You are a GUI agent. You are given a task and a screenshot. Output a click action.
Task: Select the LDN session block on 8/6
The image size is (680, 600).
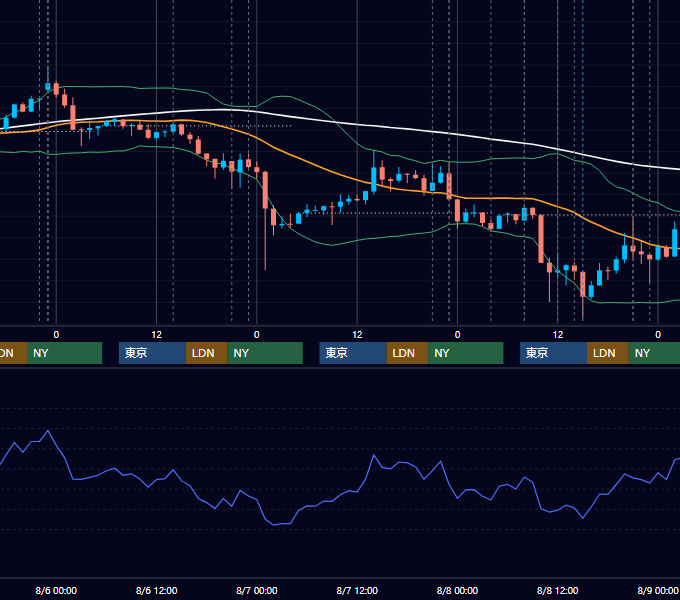pos(206,353)
